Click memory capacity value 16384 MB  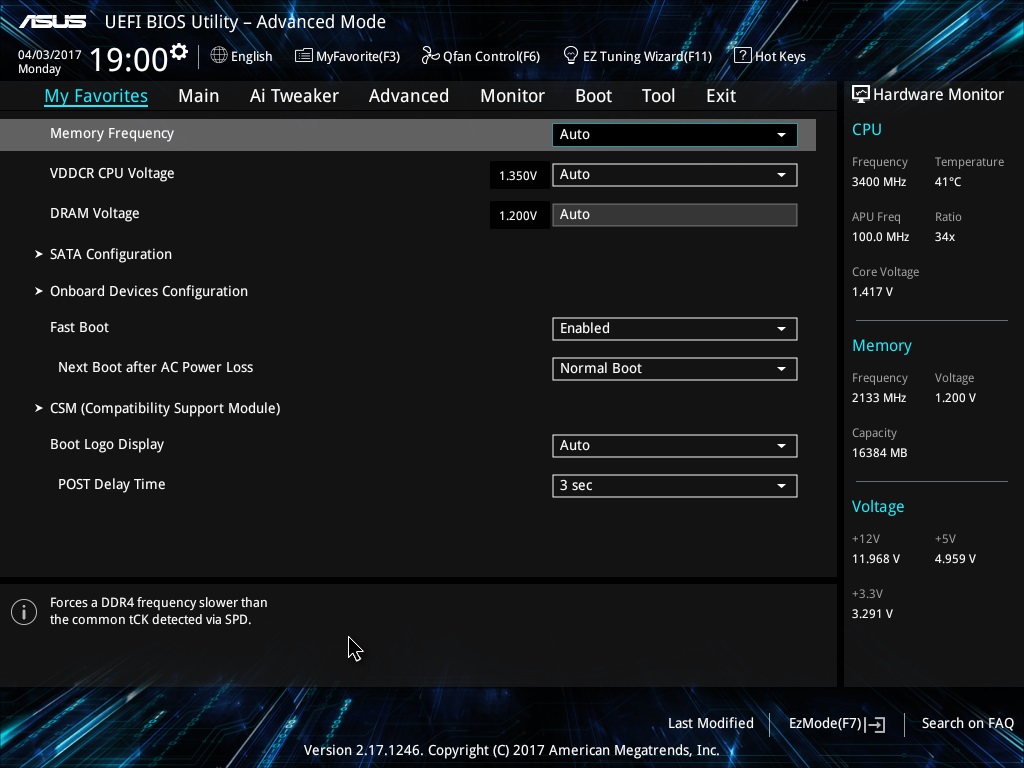click(879, 453)
